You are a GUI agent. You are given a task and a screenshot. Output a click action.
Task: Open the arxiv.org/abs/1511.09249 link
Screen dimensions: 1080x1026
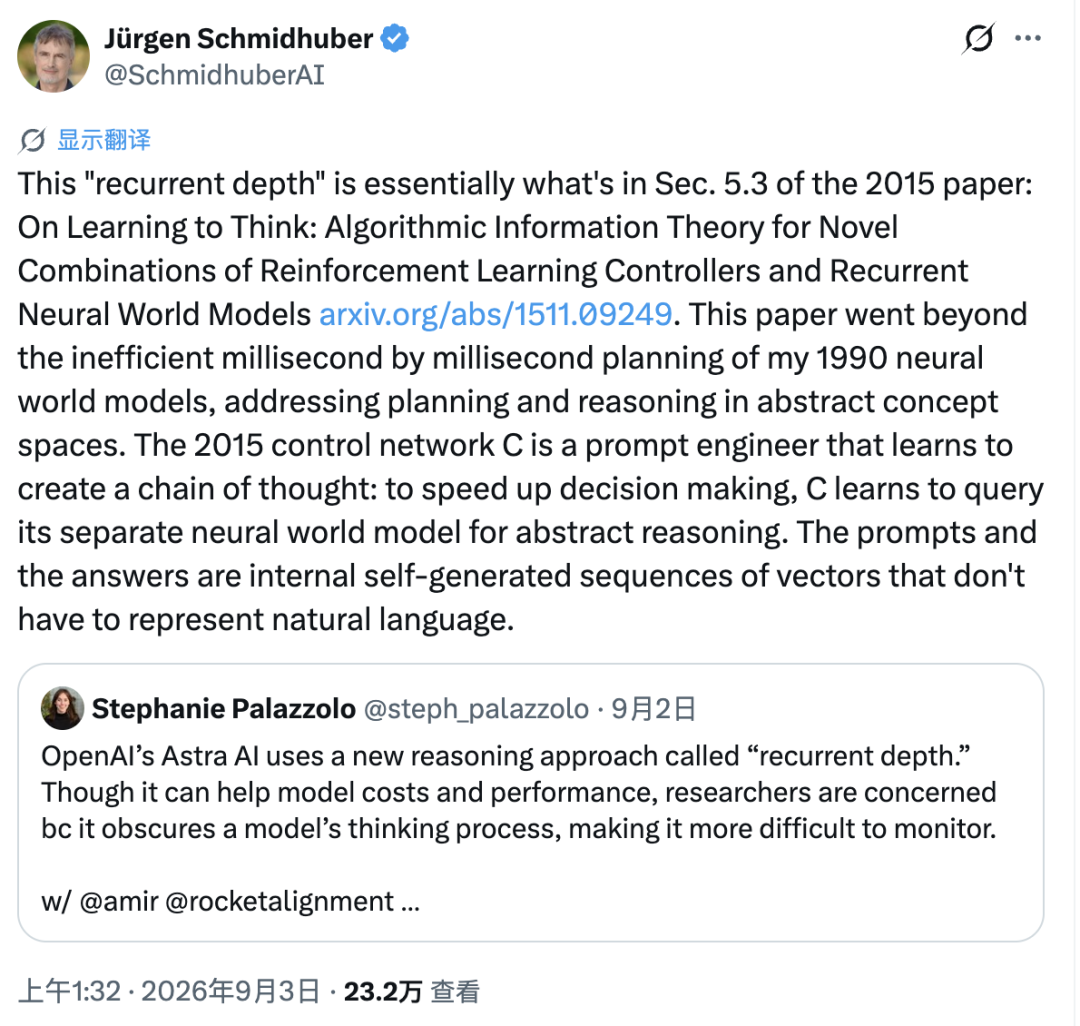[x=495, y=314]
